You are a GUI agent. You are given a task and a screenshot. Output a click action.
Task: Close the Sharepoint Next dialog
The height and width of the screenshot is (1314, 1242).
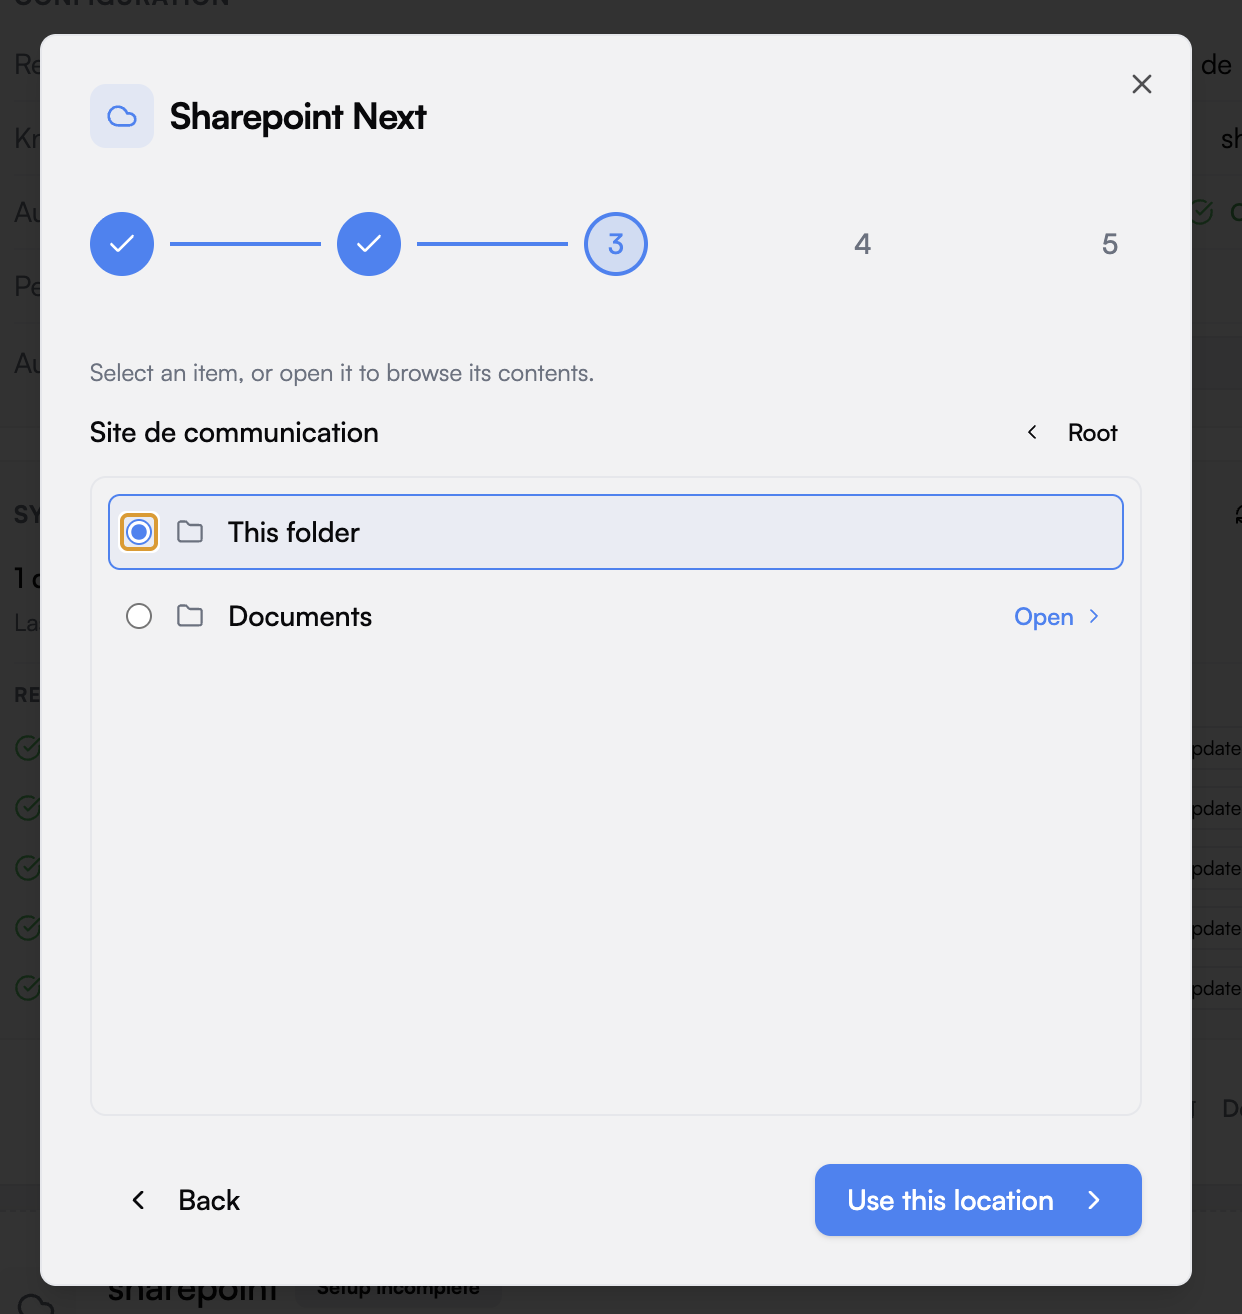[1141, 84]
